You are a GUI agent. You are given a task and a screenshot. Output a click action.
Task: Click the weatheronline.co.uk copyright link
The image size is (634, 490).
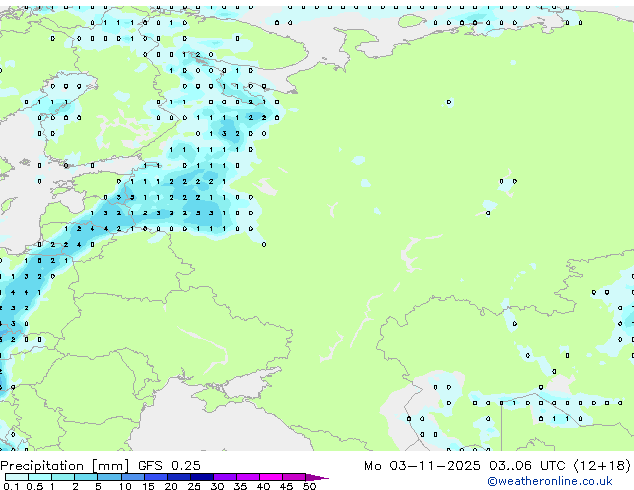550,481
